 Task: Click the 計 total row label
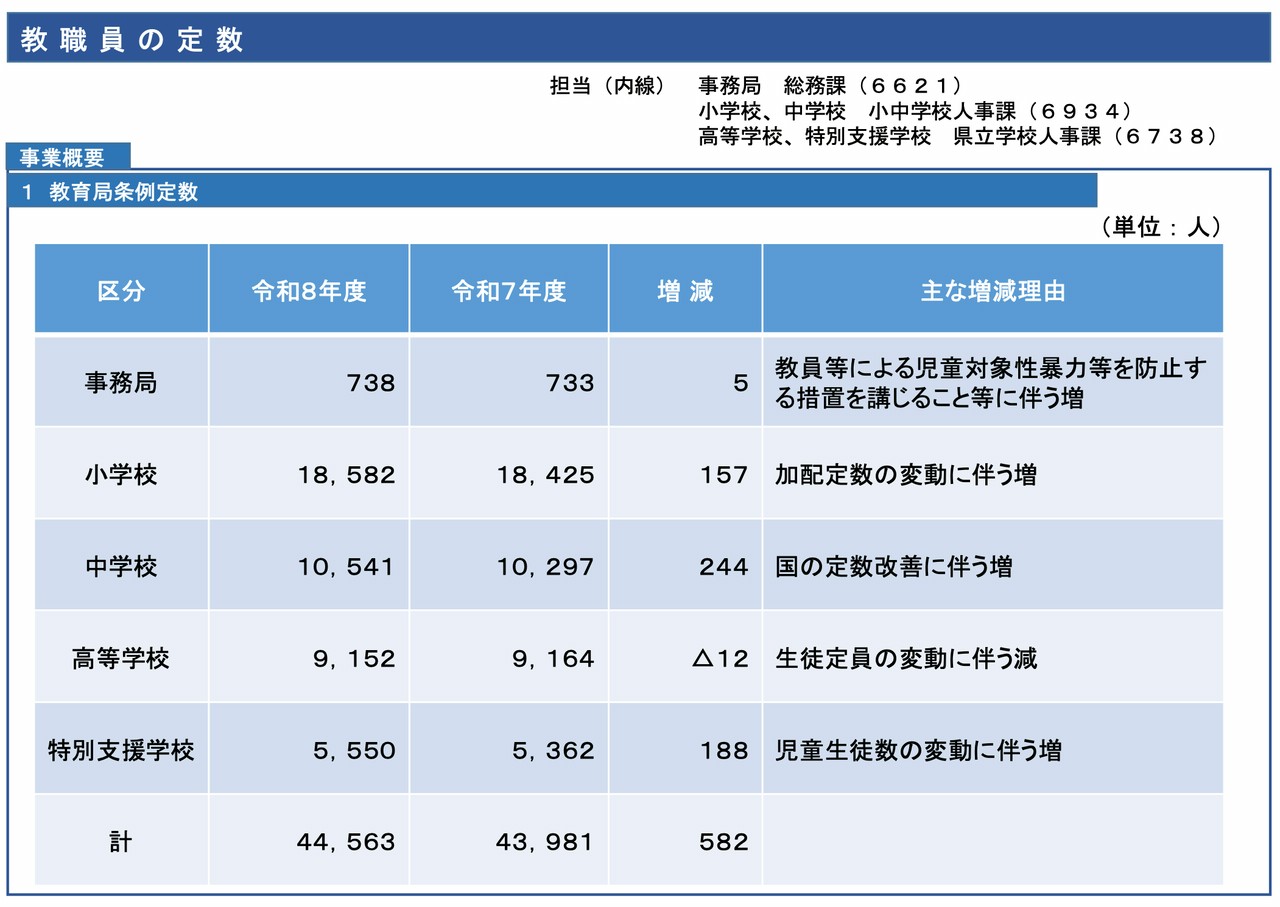(x=121, y=842)
